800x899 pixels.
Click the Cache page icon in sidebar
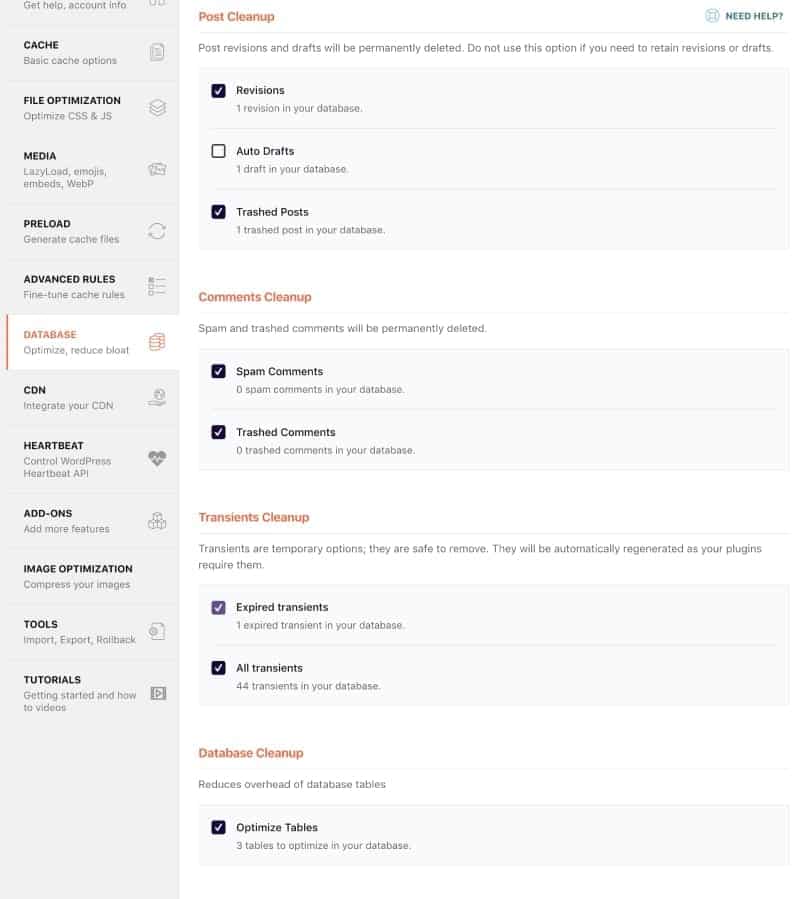(157, 52)
